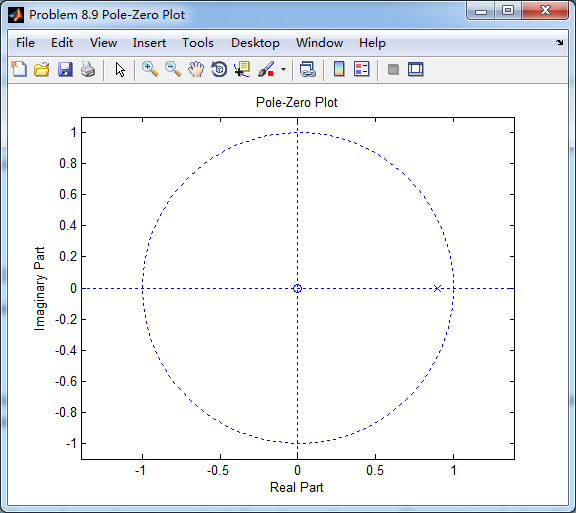Open the Edit menu
This screenshot has height=513, width=576.
[62, 43]
